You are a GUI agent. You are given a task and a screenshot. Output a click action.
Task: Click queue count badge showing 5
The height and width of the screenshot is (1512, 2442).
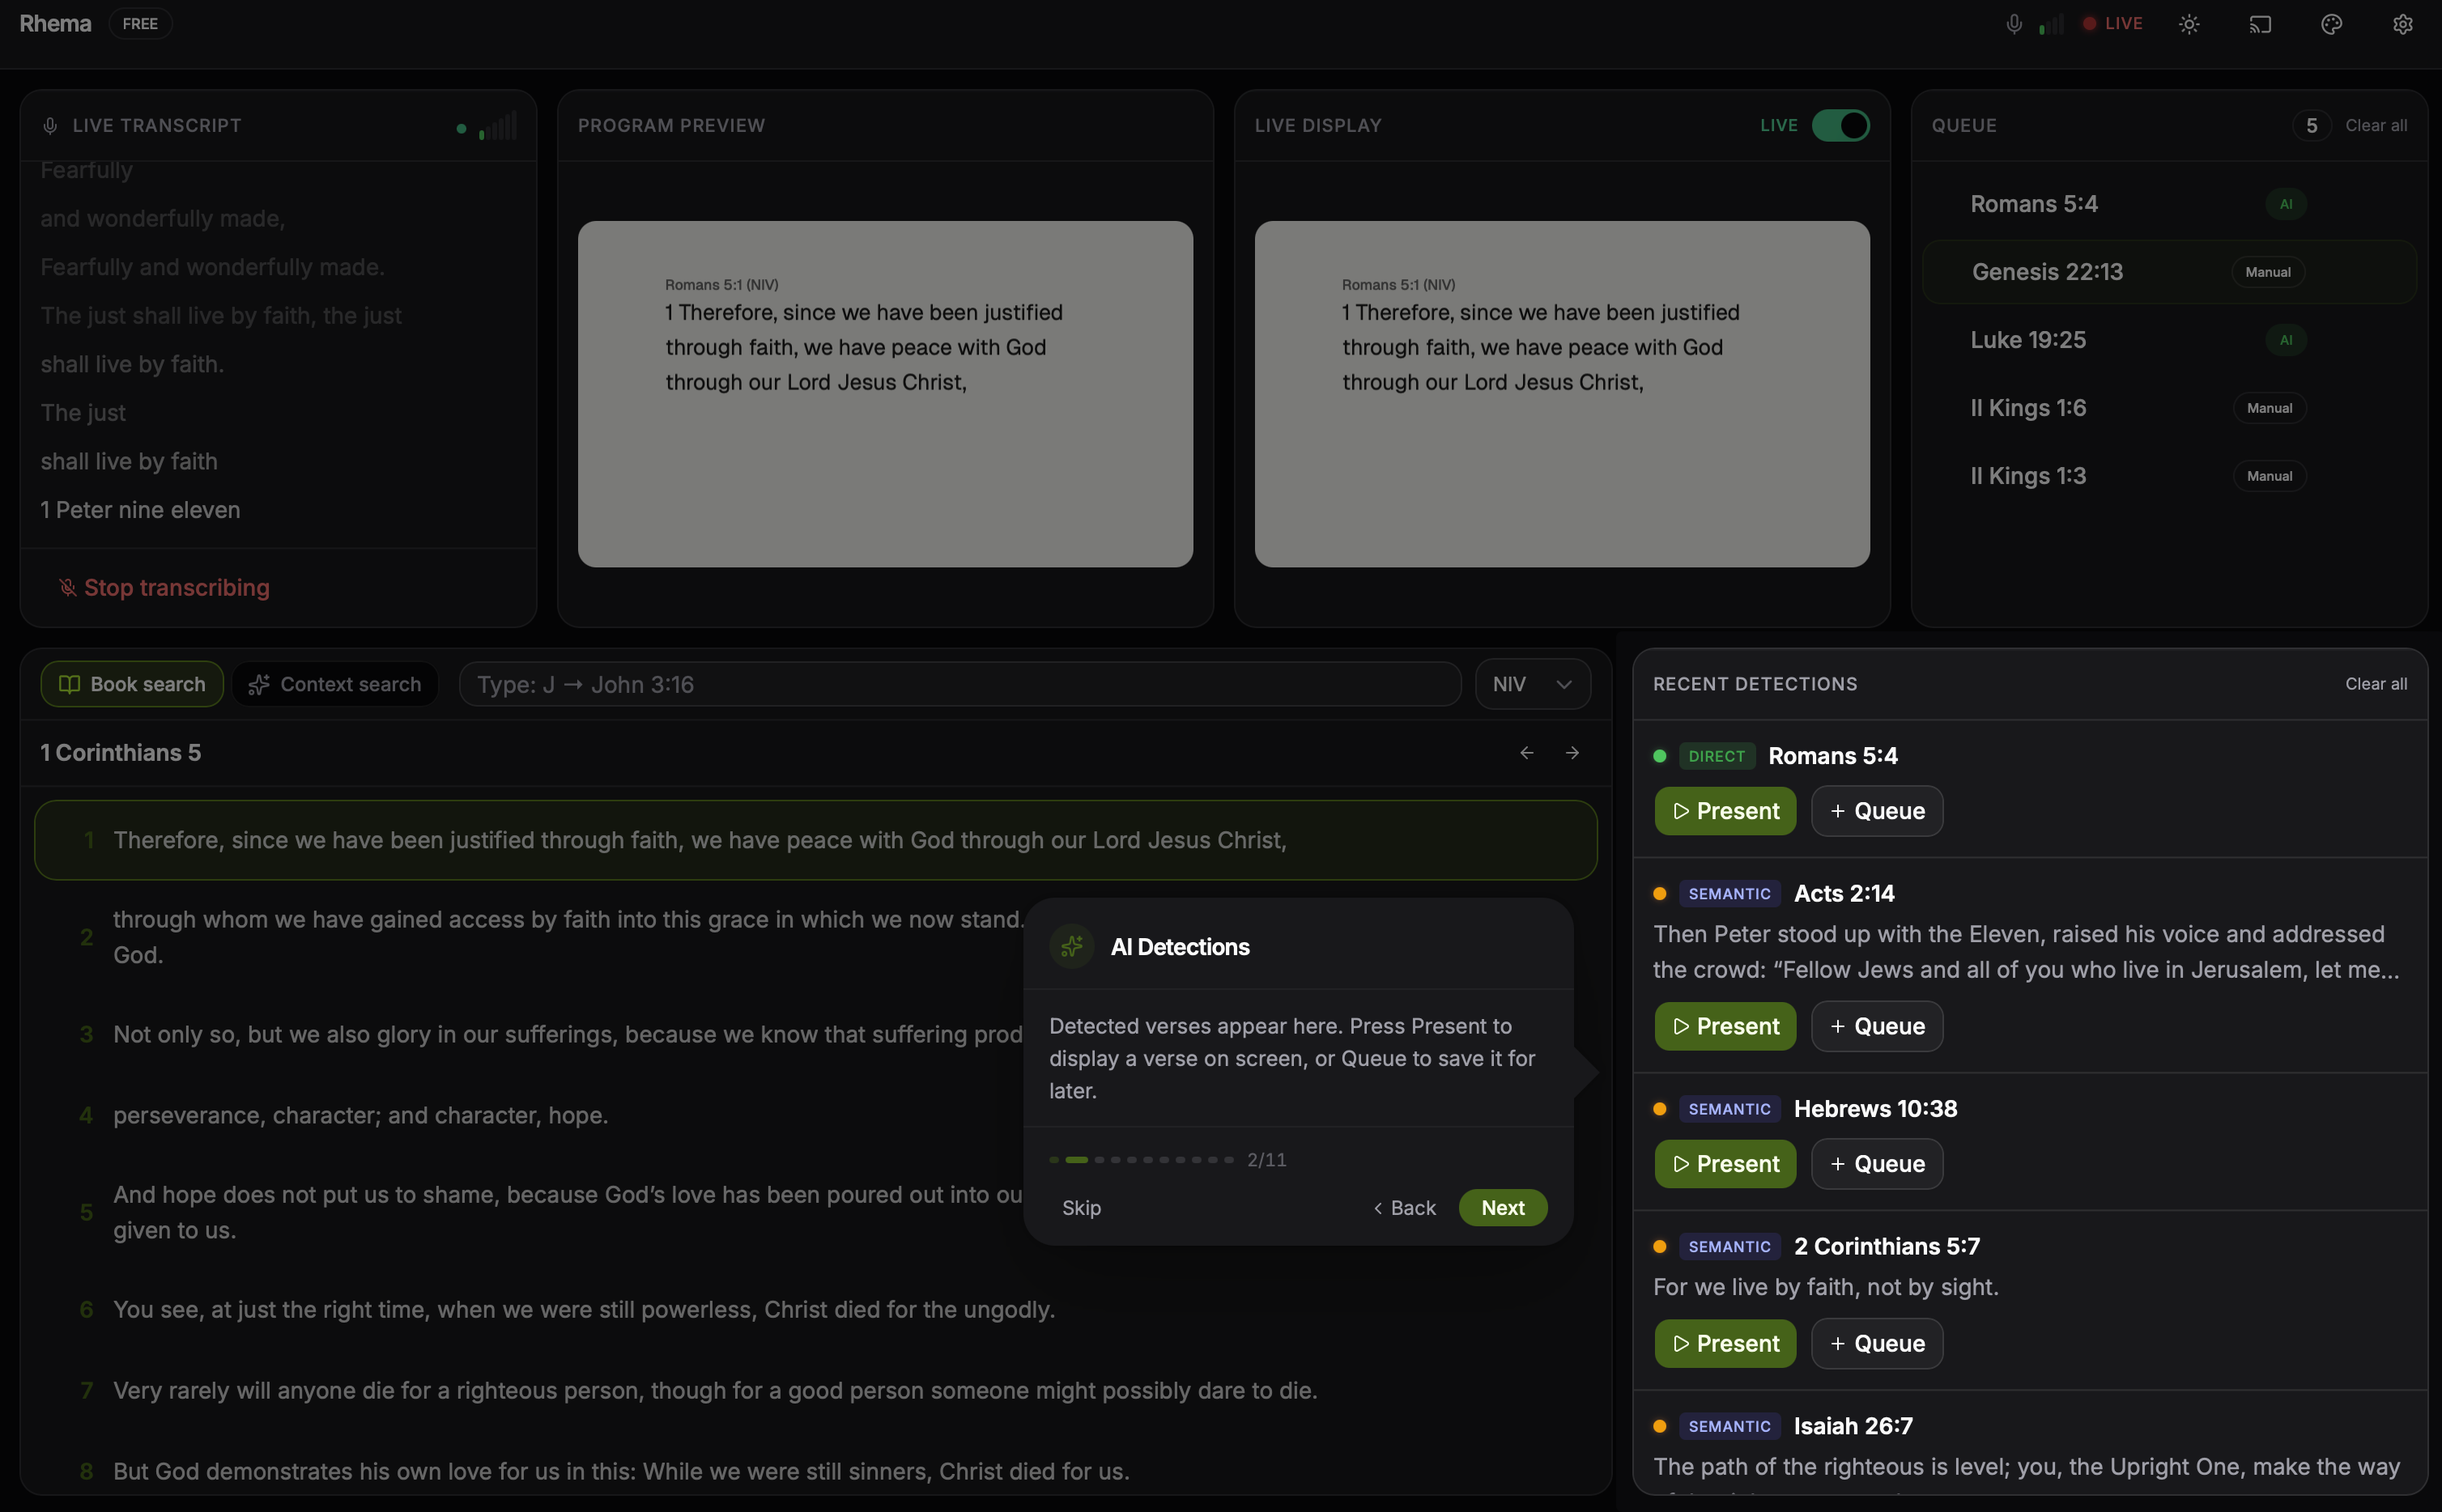tap(2311, 126)
